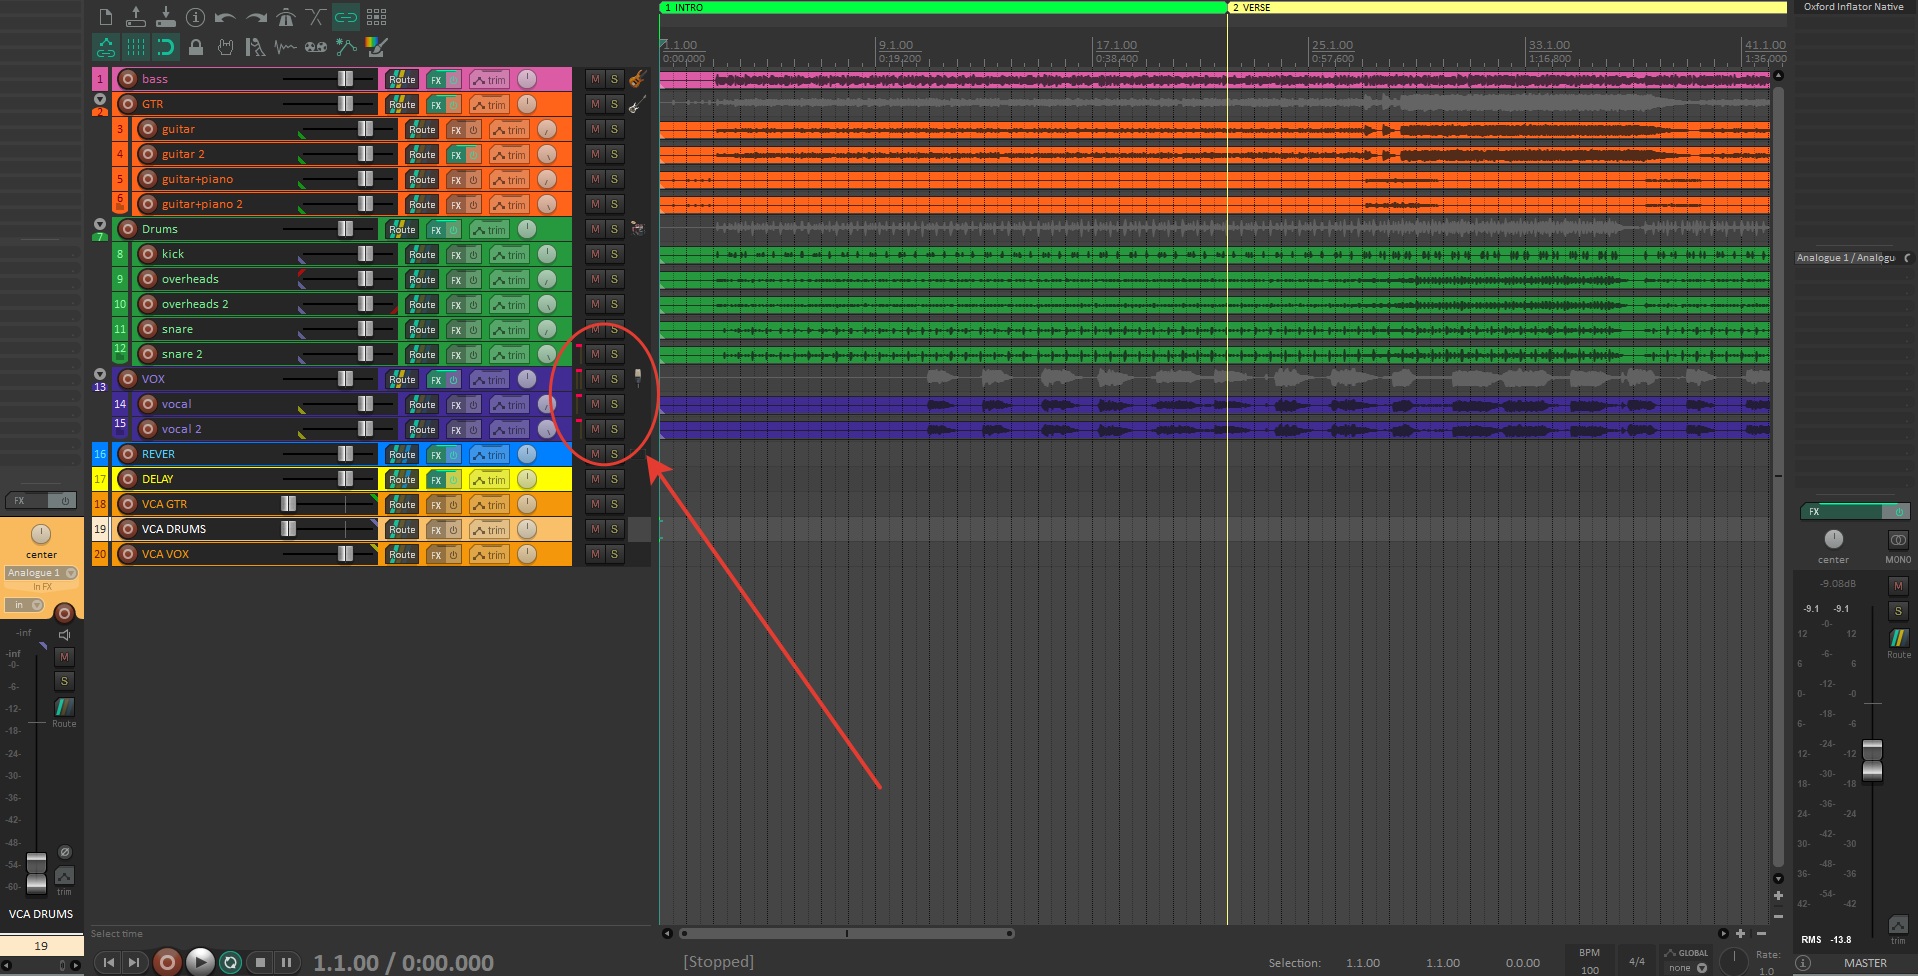Viewport: 1918px width, 976px height.
Task: Mute the kick track
Action: pyautogui.click(x=595, y=254)
